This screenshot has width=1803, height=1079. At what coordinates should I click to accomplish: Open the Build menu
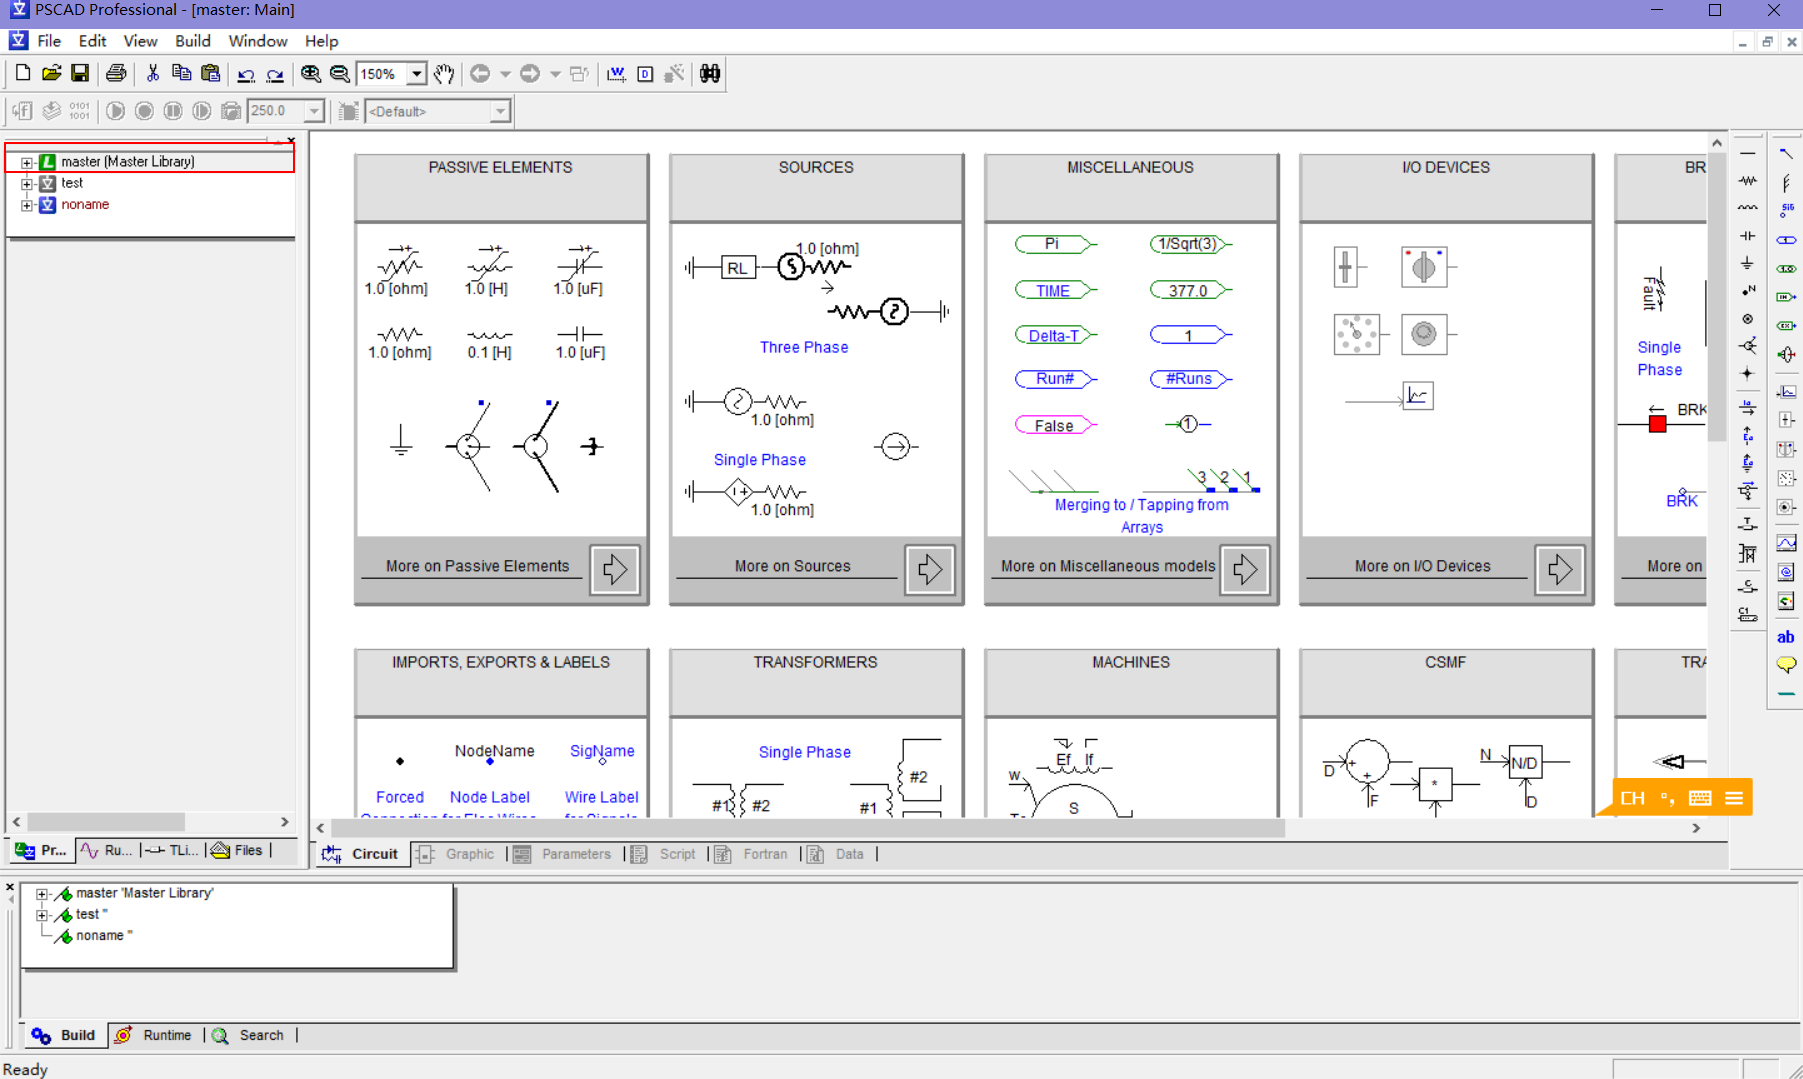click(x=192, y=41)
